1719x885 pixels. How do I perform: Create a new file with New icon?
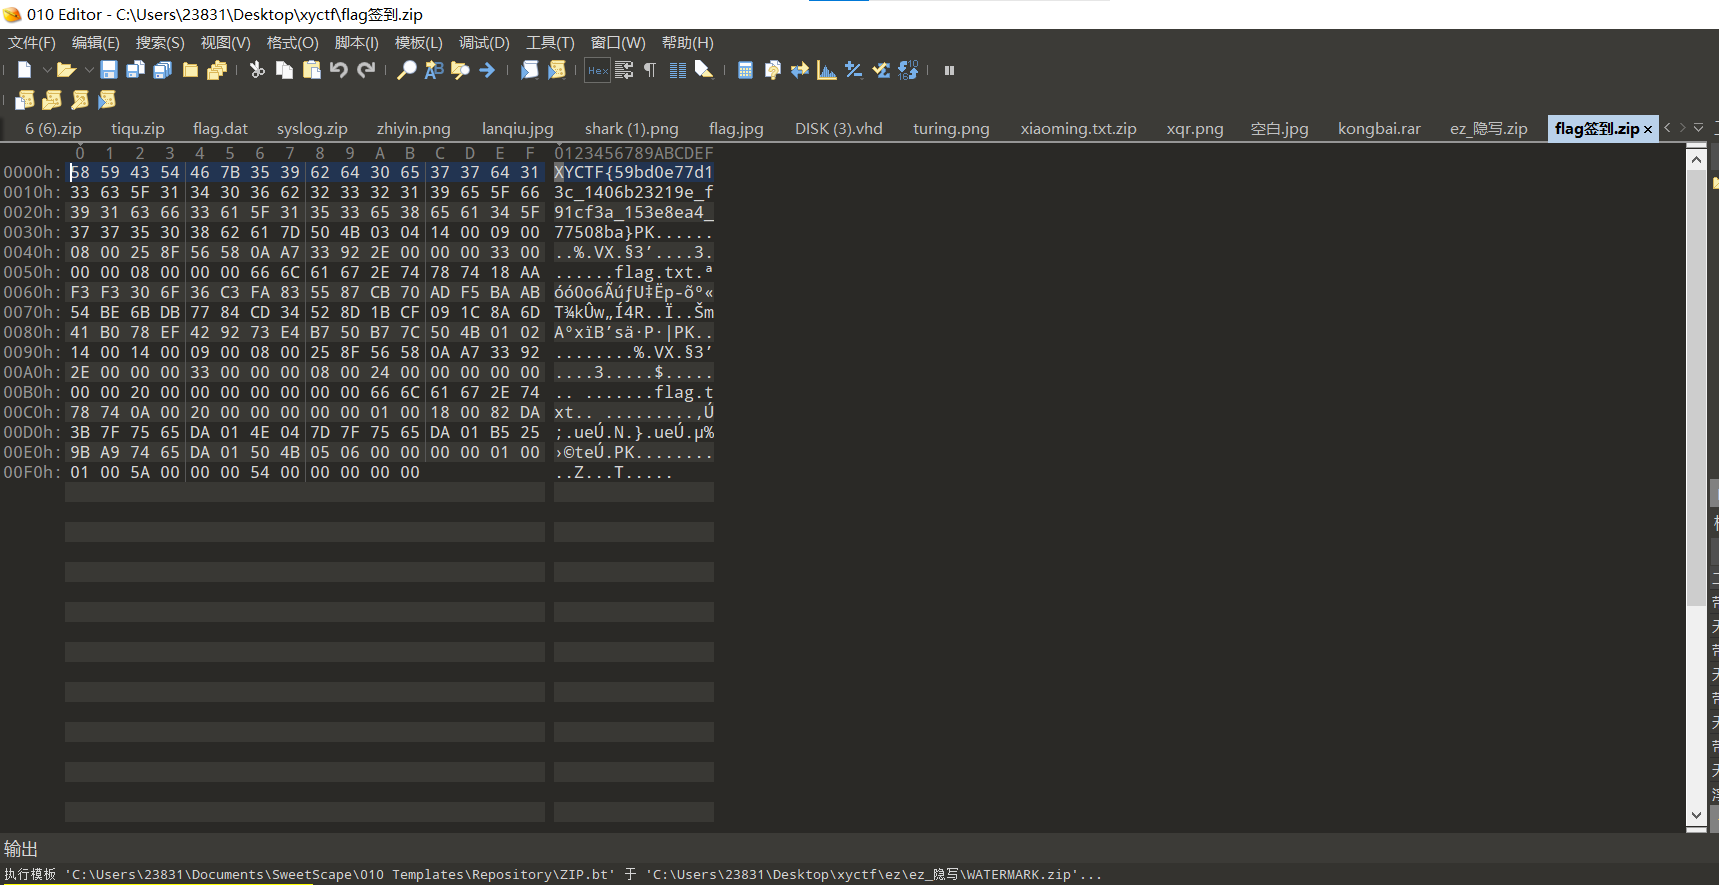pyautogui.click(x=25, y=70)
